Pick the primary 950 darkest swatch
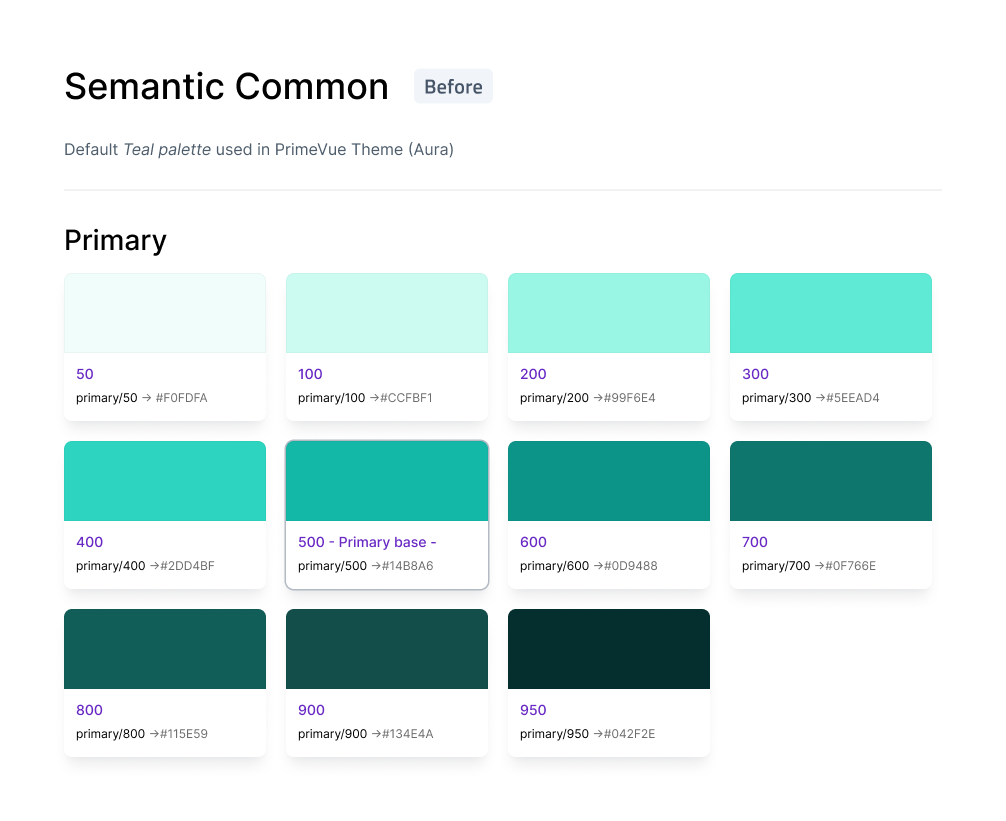 point(609,649)
